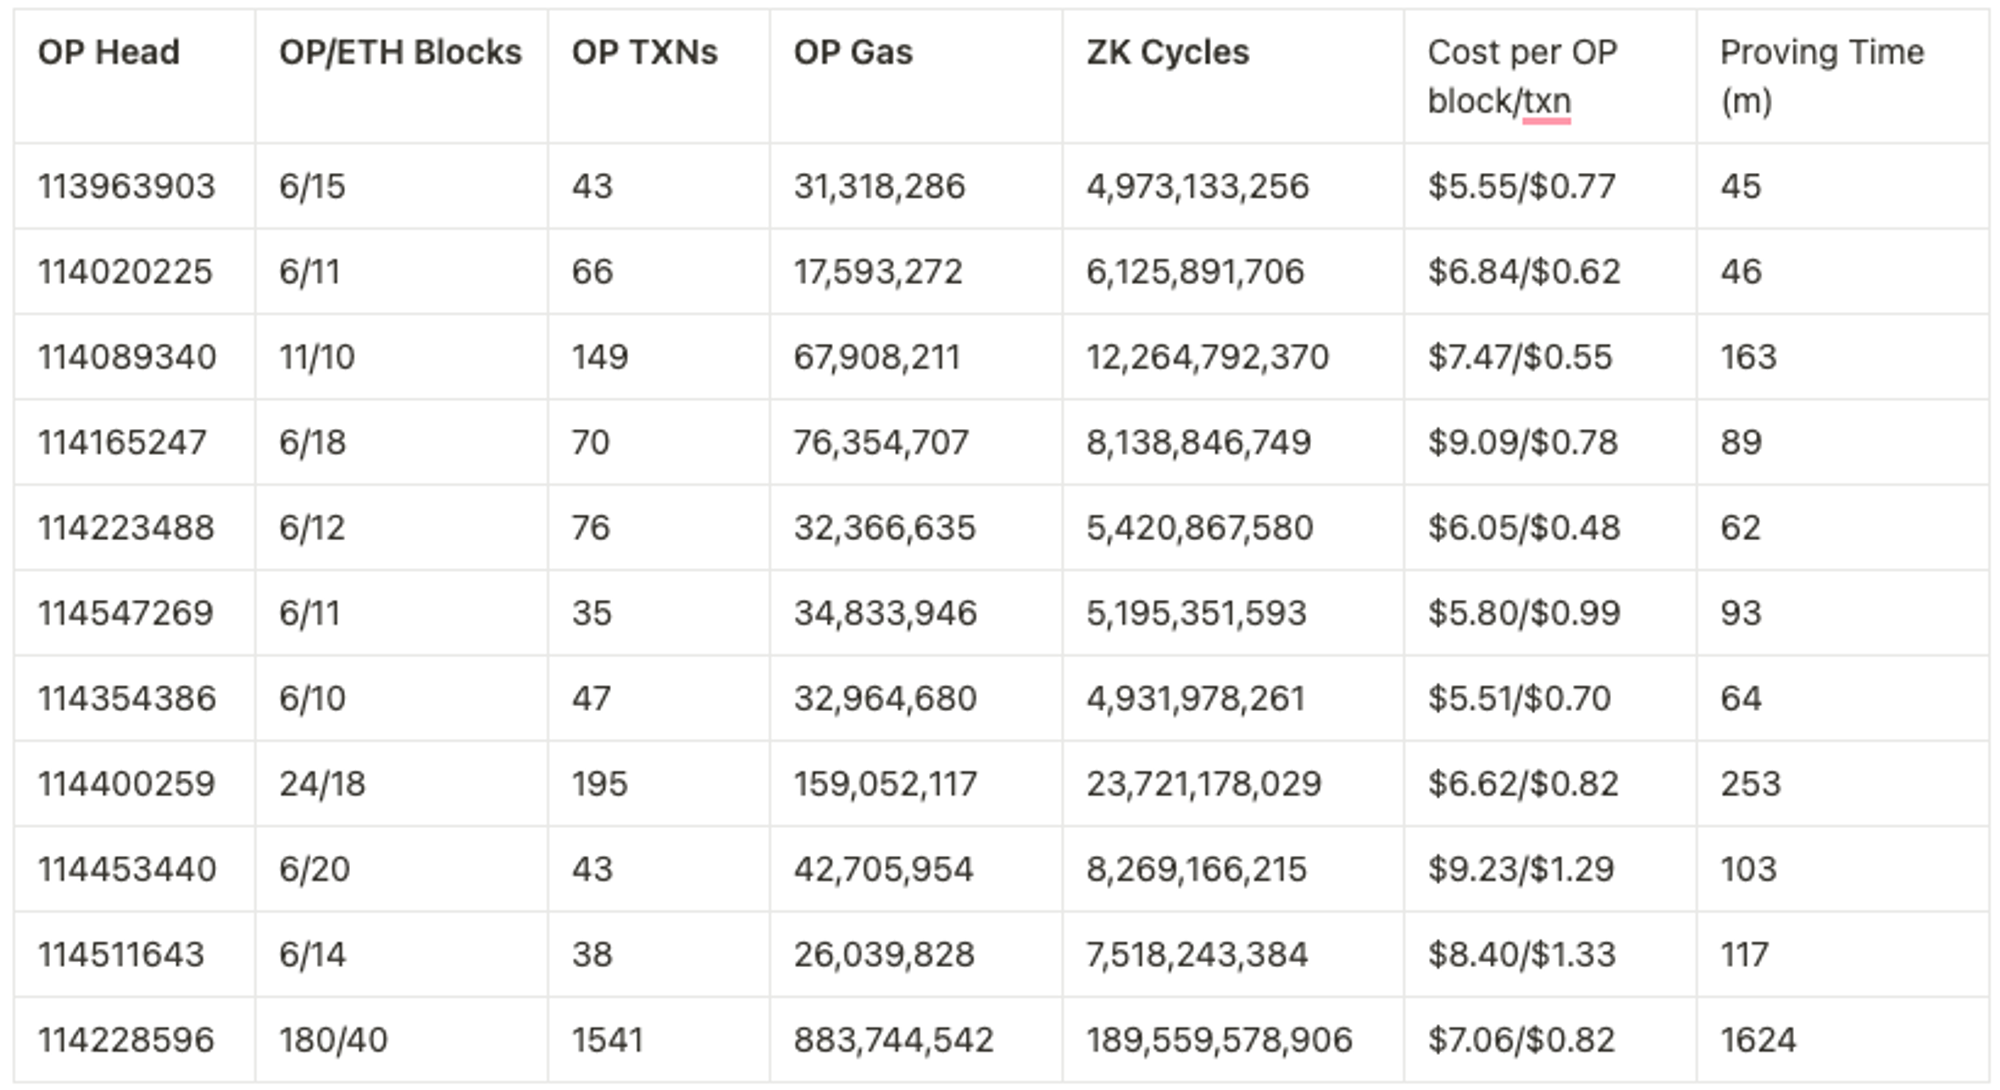The width and height of the screenshot is (2000, 1090).
Task: Click the "OP TXNs" column header
Action: [645, 52]
